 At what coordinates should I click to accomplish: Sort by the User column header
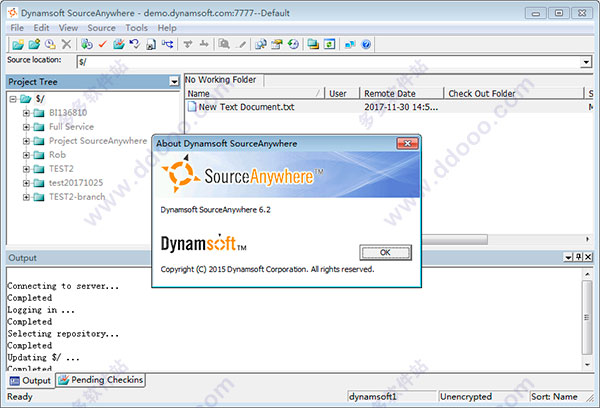(342, 93)
